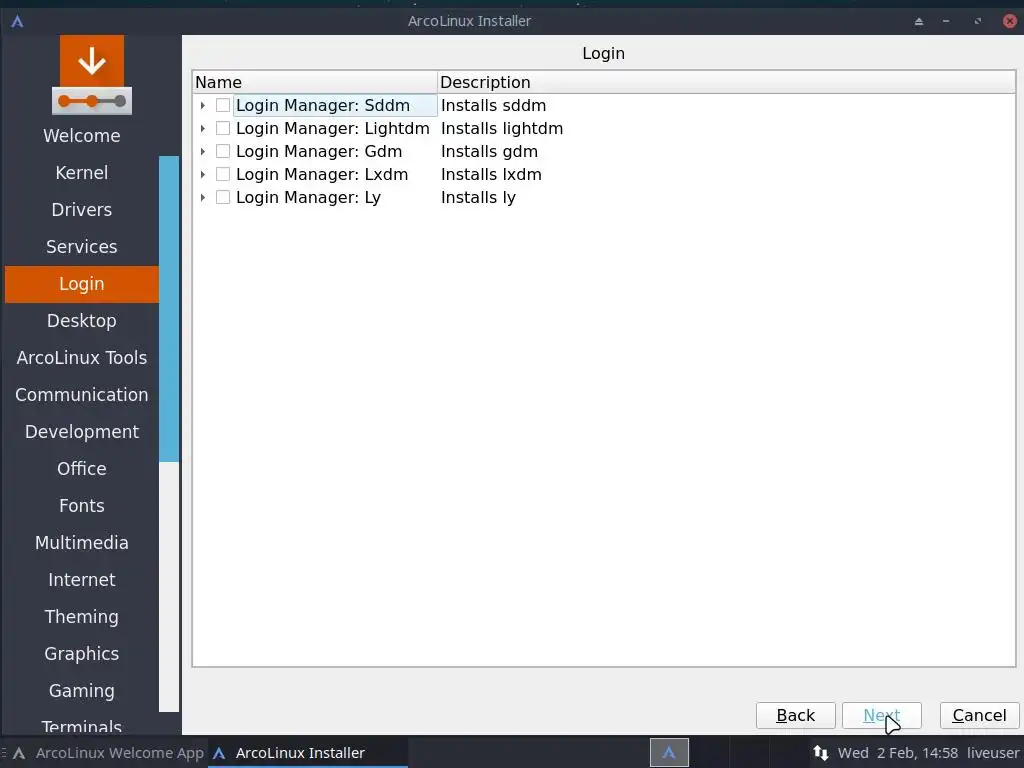Select Graphics in the sidebar

coord(82,654)
